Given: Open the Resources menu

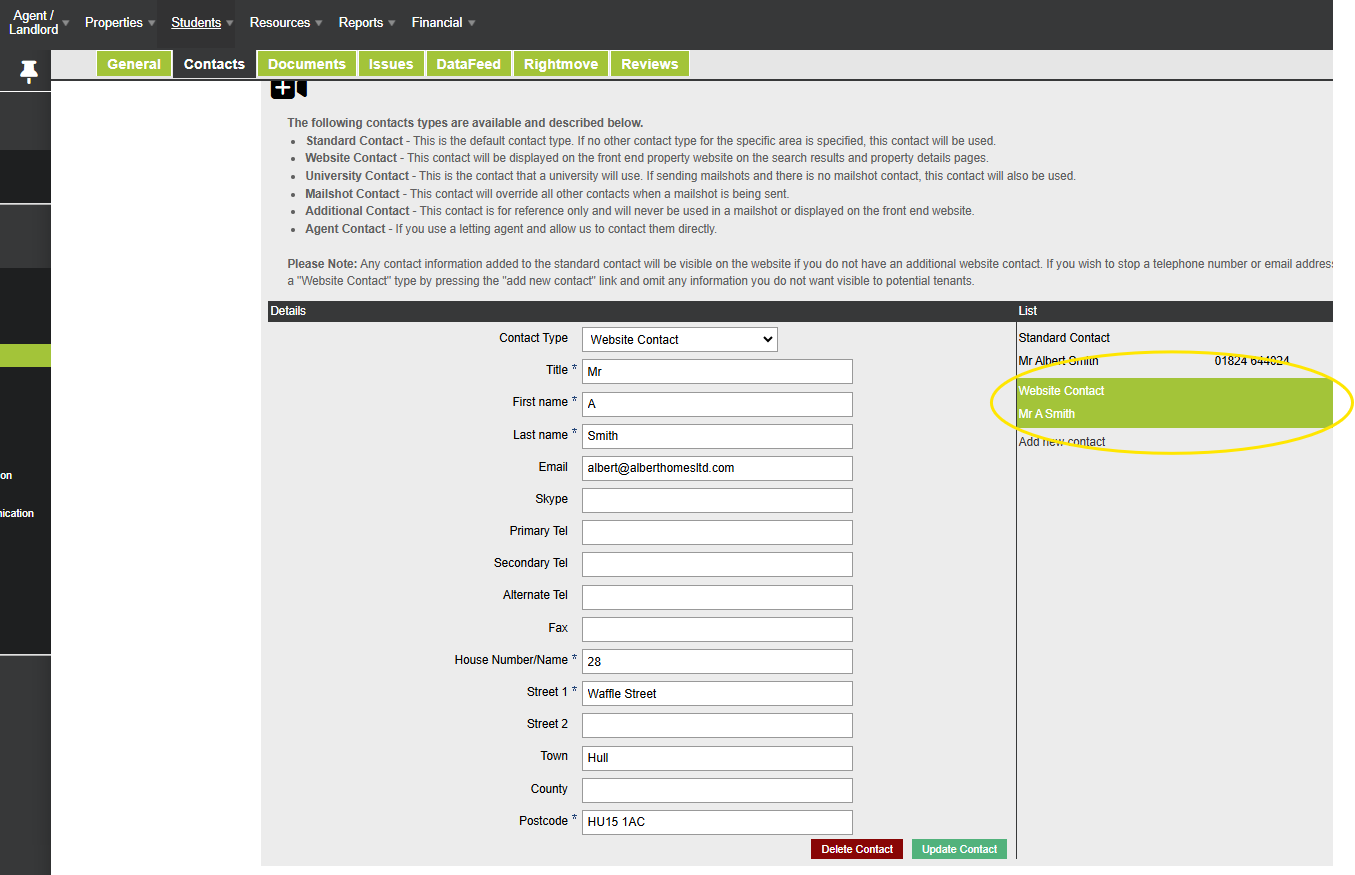Looking at the screenshot, I should pyautogui.click(x=285, y=23).
